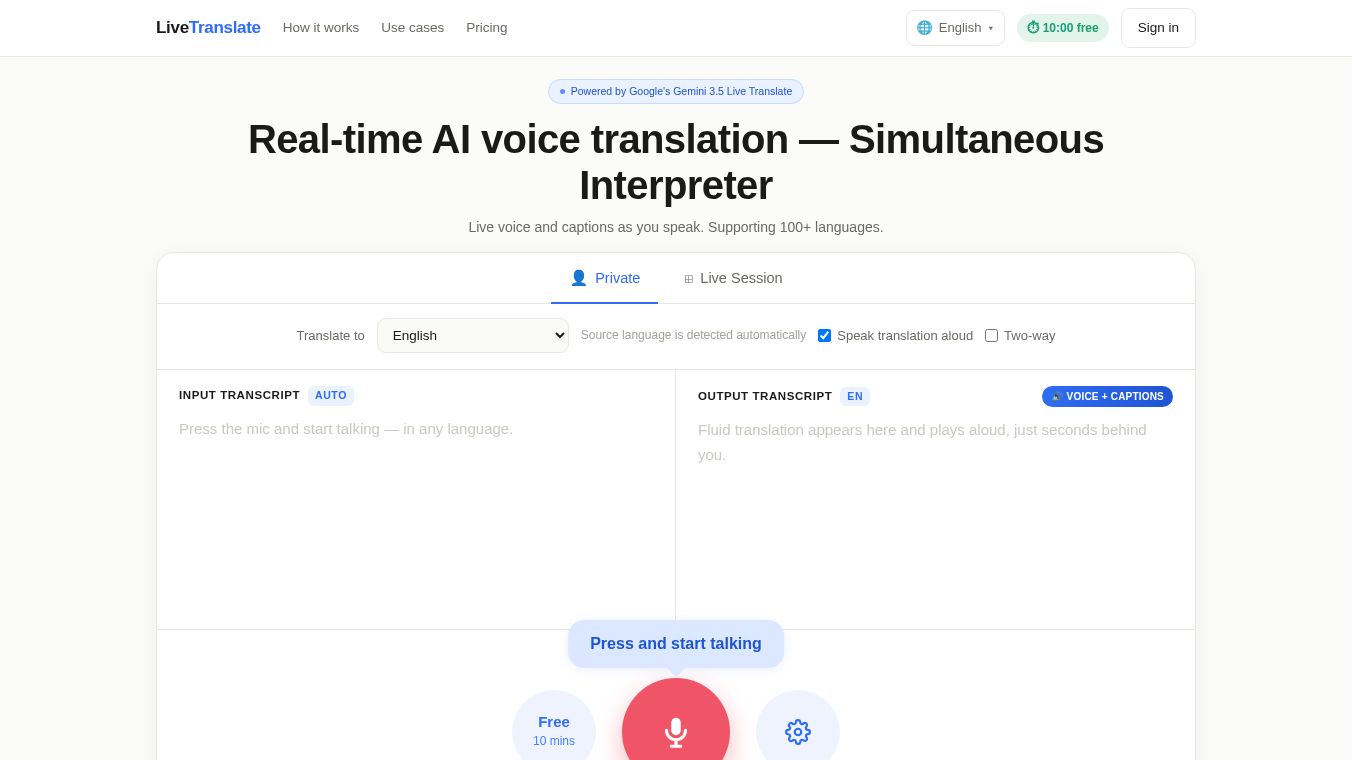Toggle Speak translation aloud checkbox
Screen dimensions: 1352x760
click(824, 336)
